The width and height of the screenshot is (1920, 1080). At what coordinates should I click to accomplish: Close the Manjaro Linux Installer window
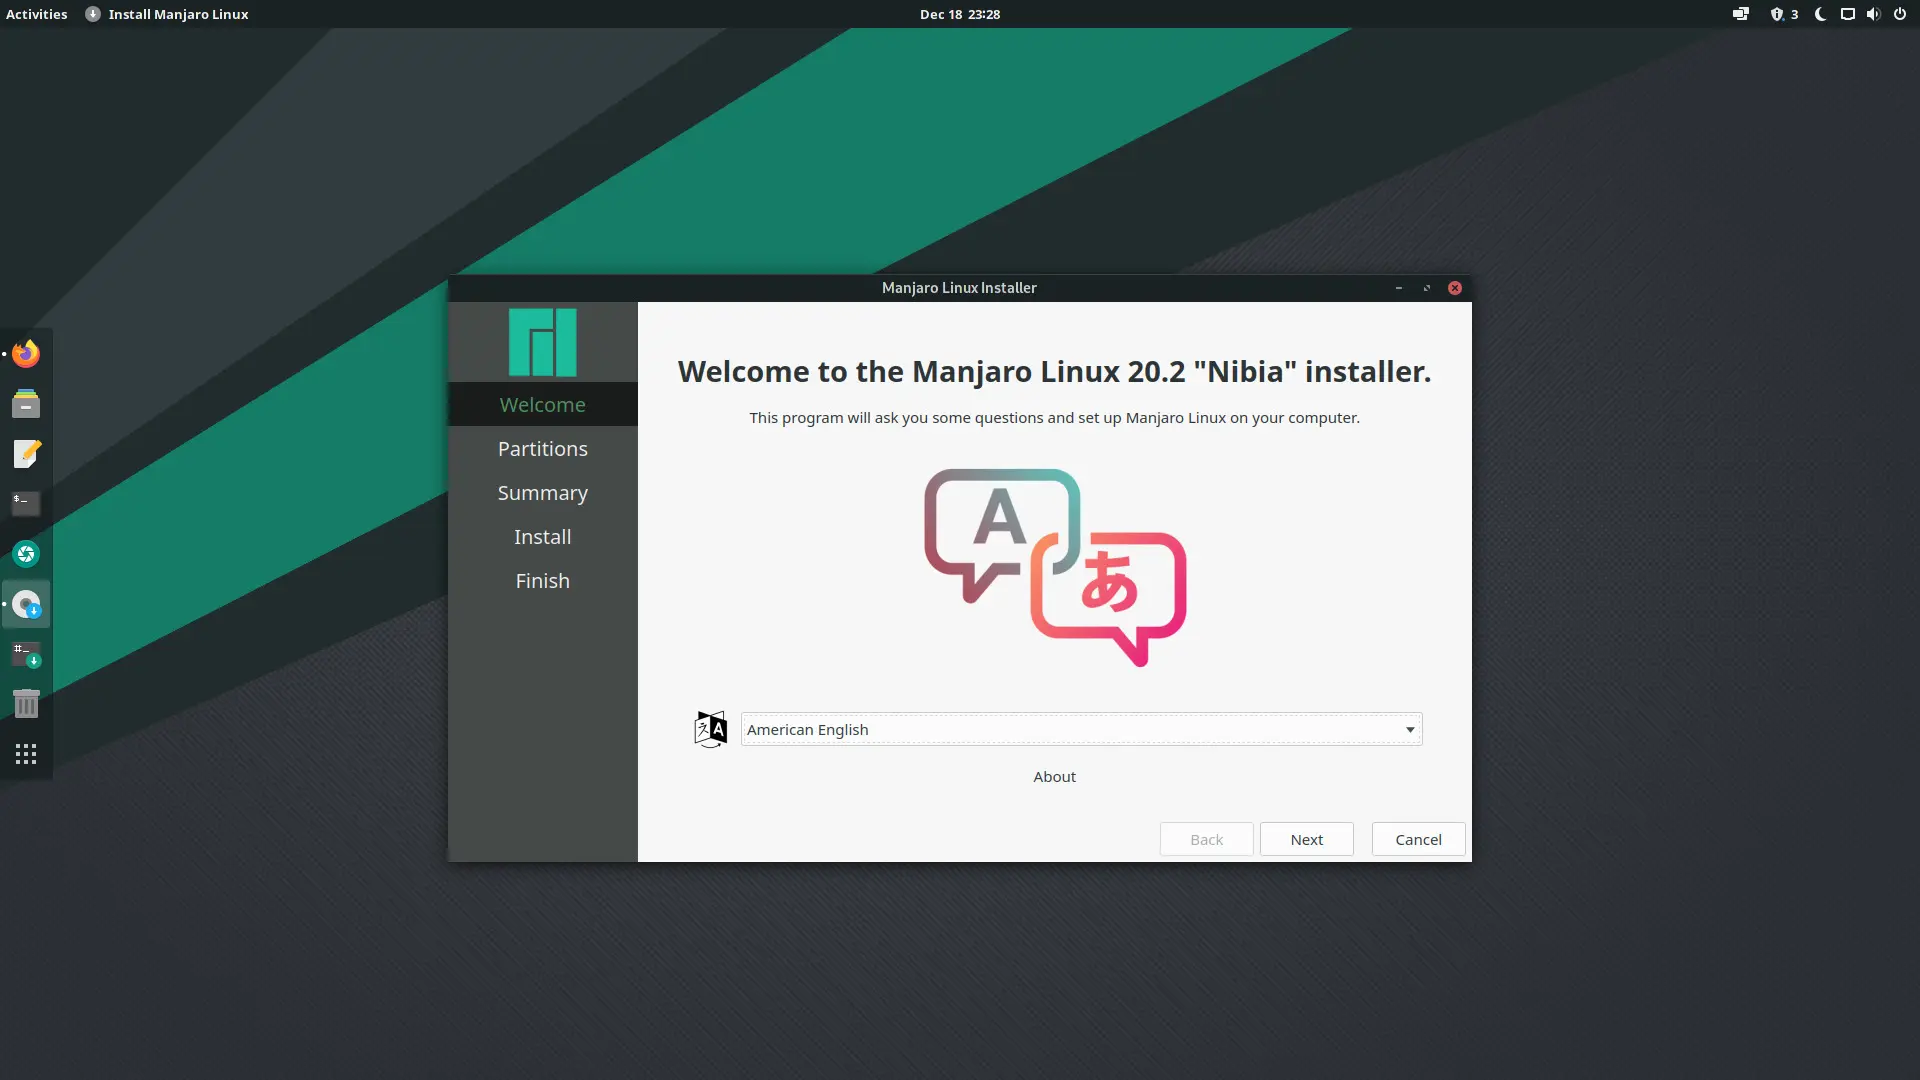(1455, 288)
